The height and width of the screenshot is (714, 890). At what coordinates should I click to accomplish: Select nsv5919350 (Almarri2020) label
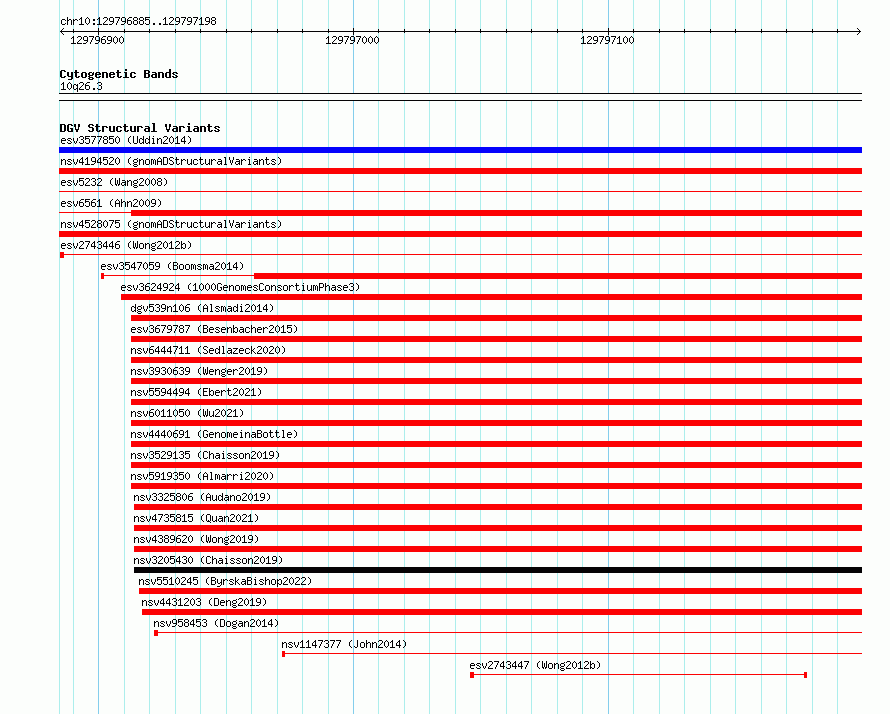click(x=202, y=476)
